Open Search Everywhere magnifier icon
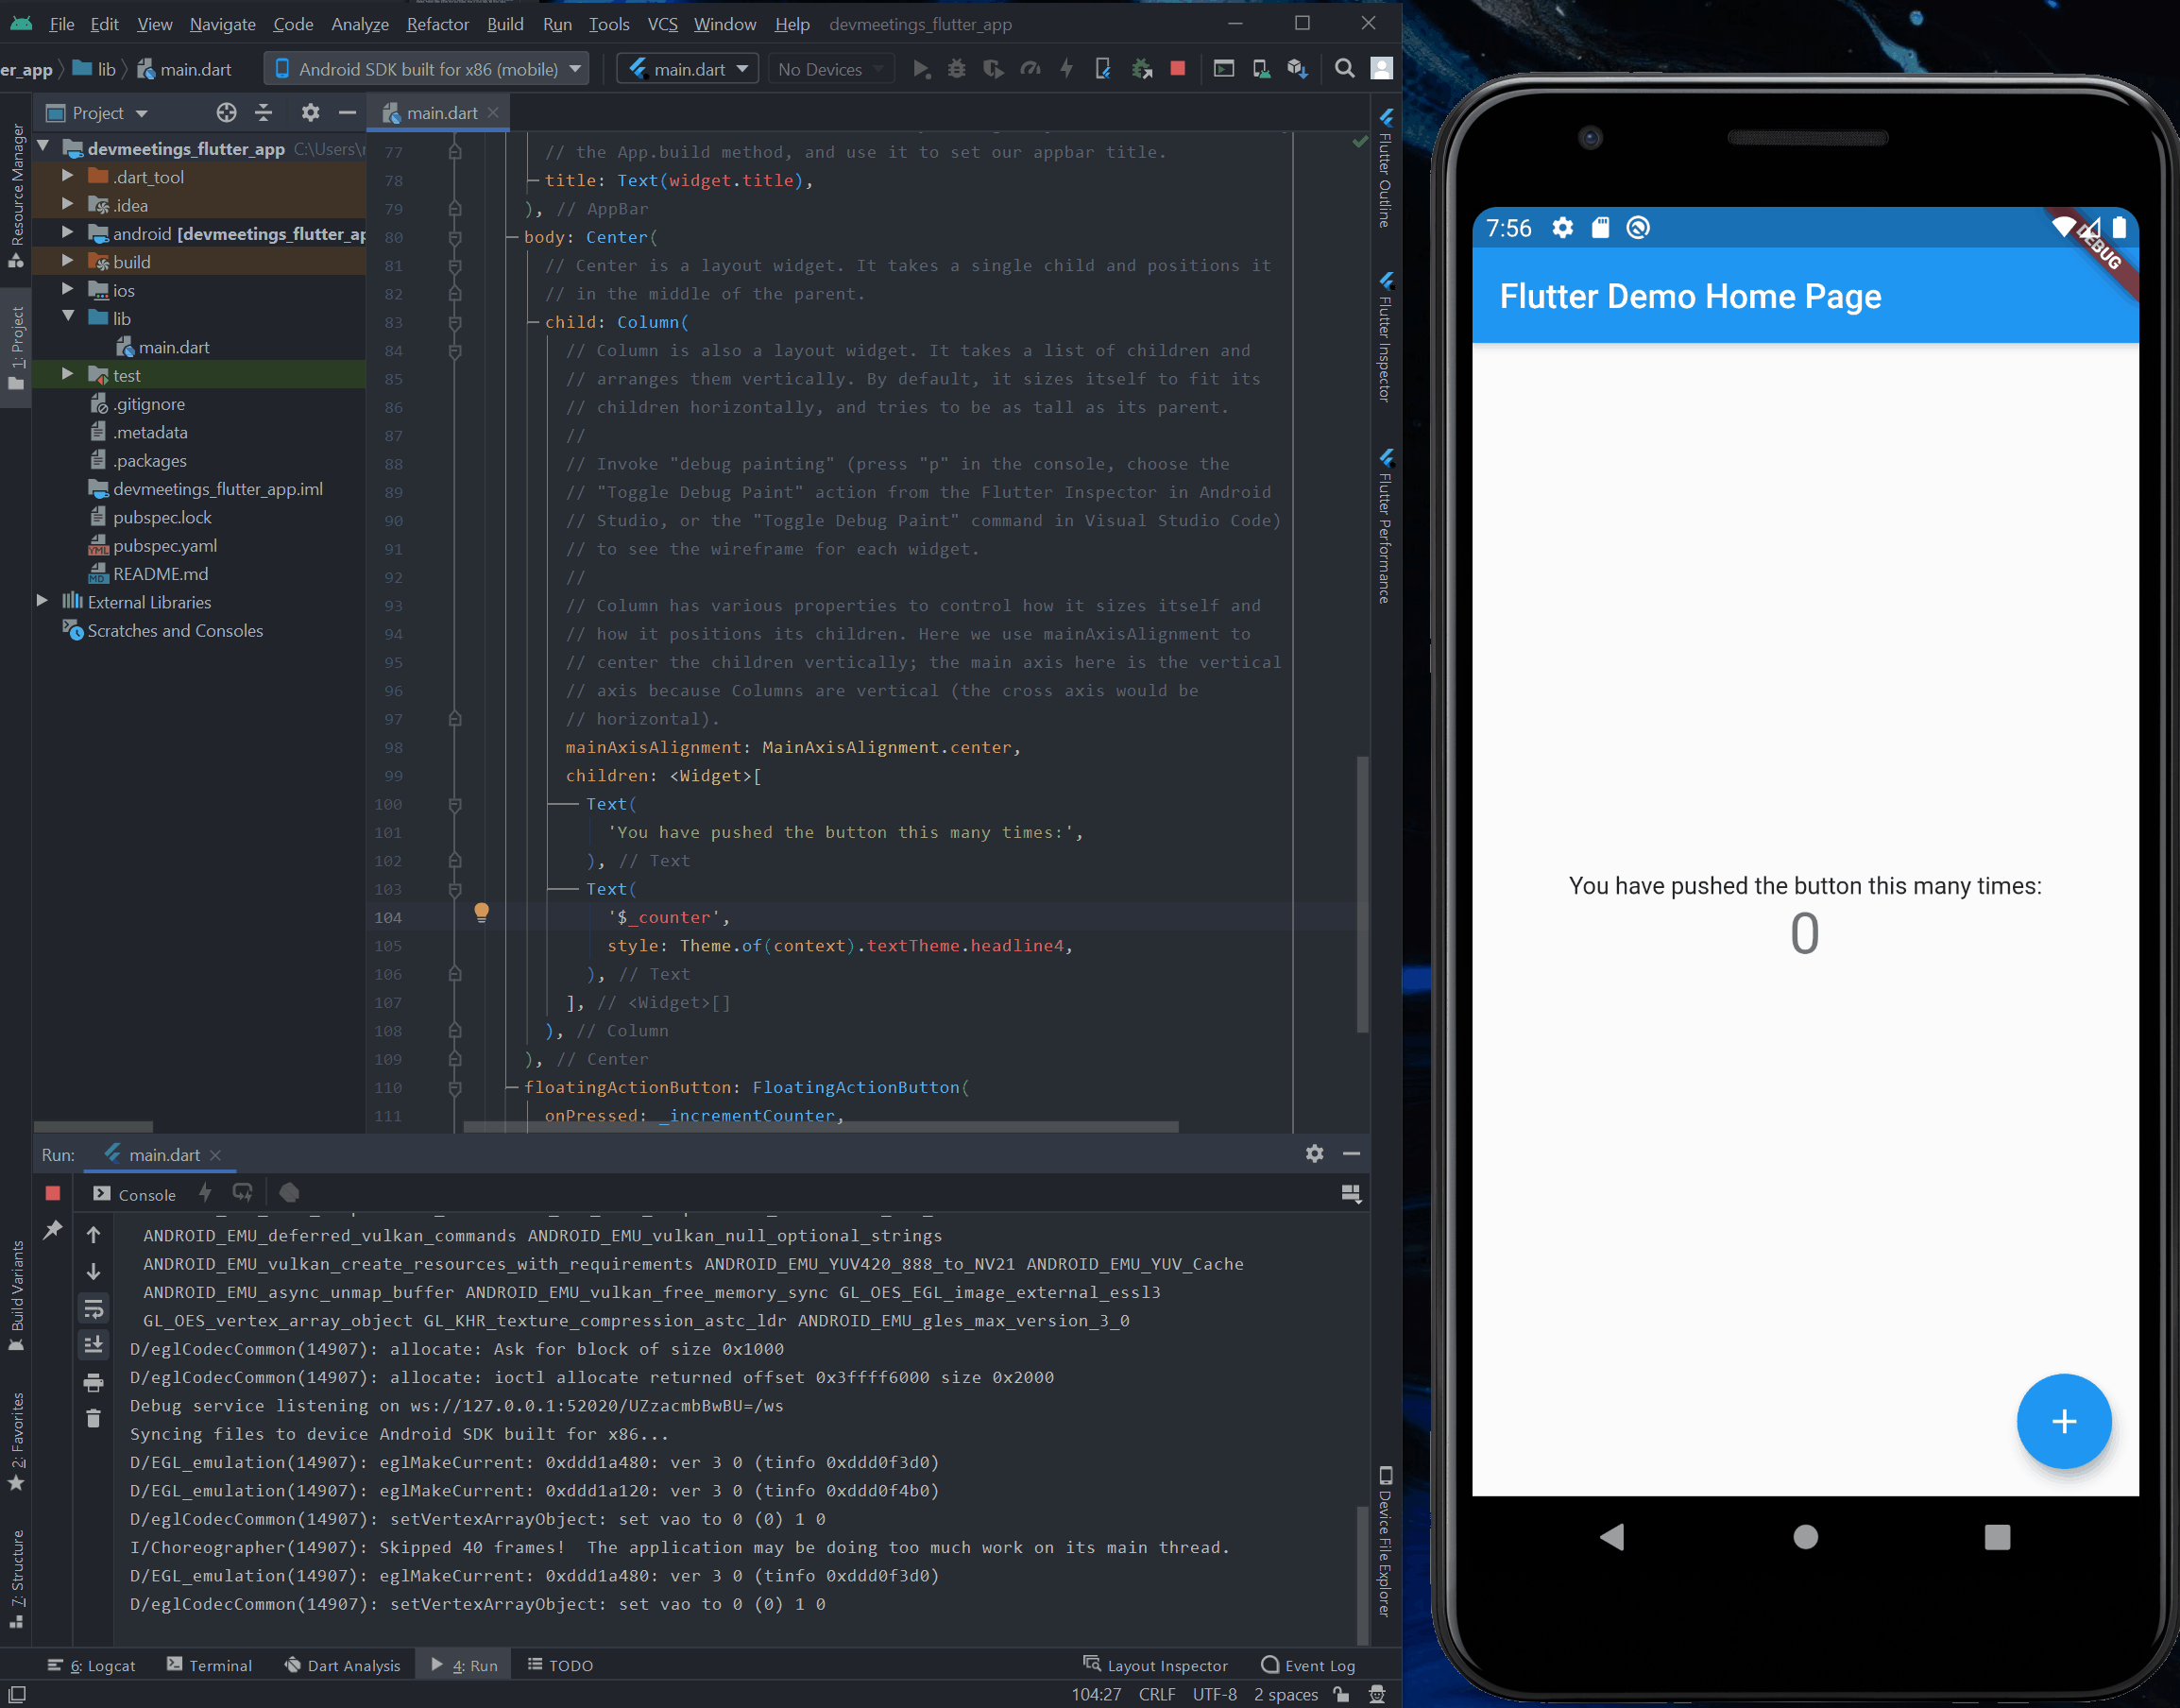Screen dimensions: 2180x1708 coord(1344,69)
